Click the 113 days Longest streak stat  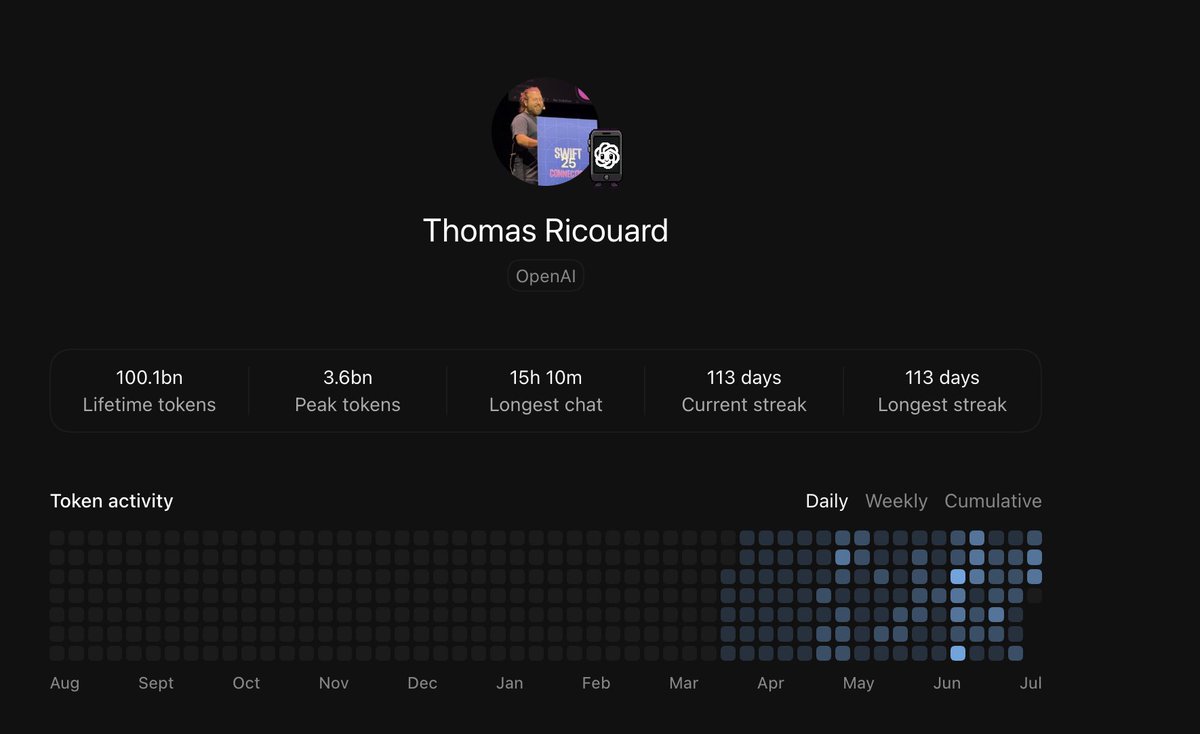click(x=942, y=391)
